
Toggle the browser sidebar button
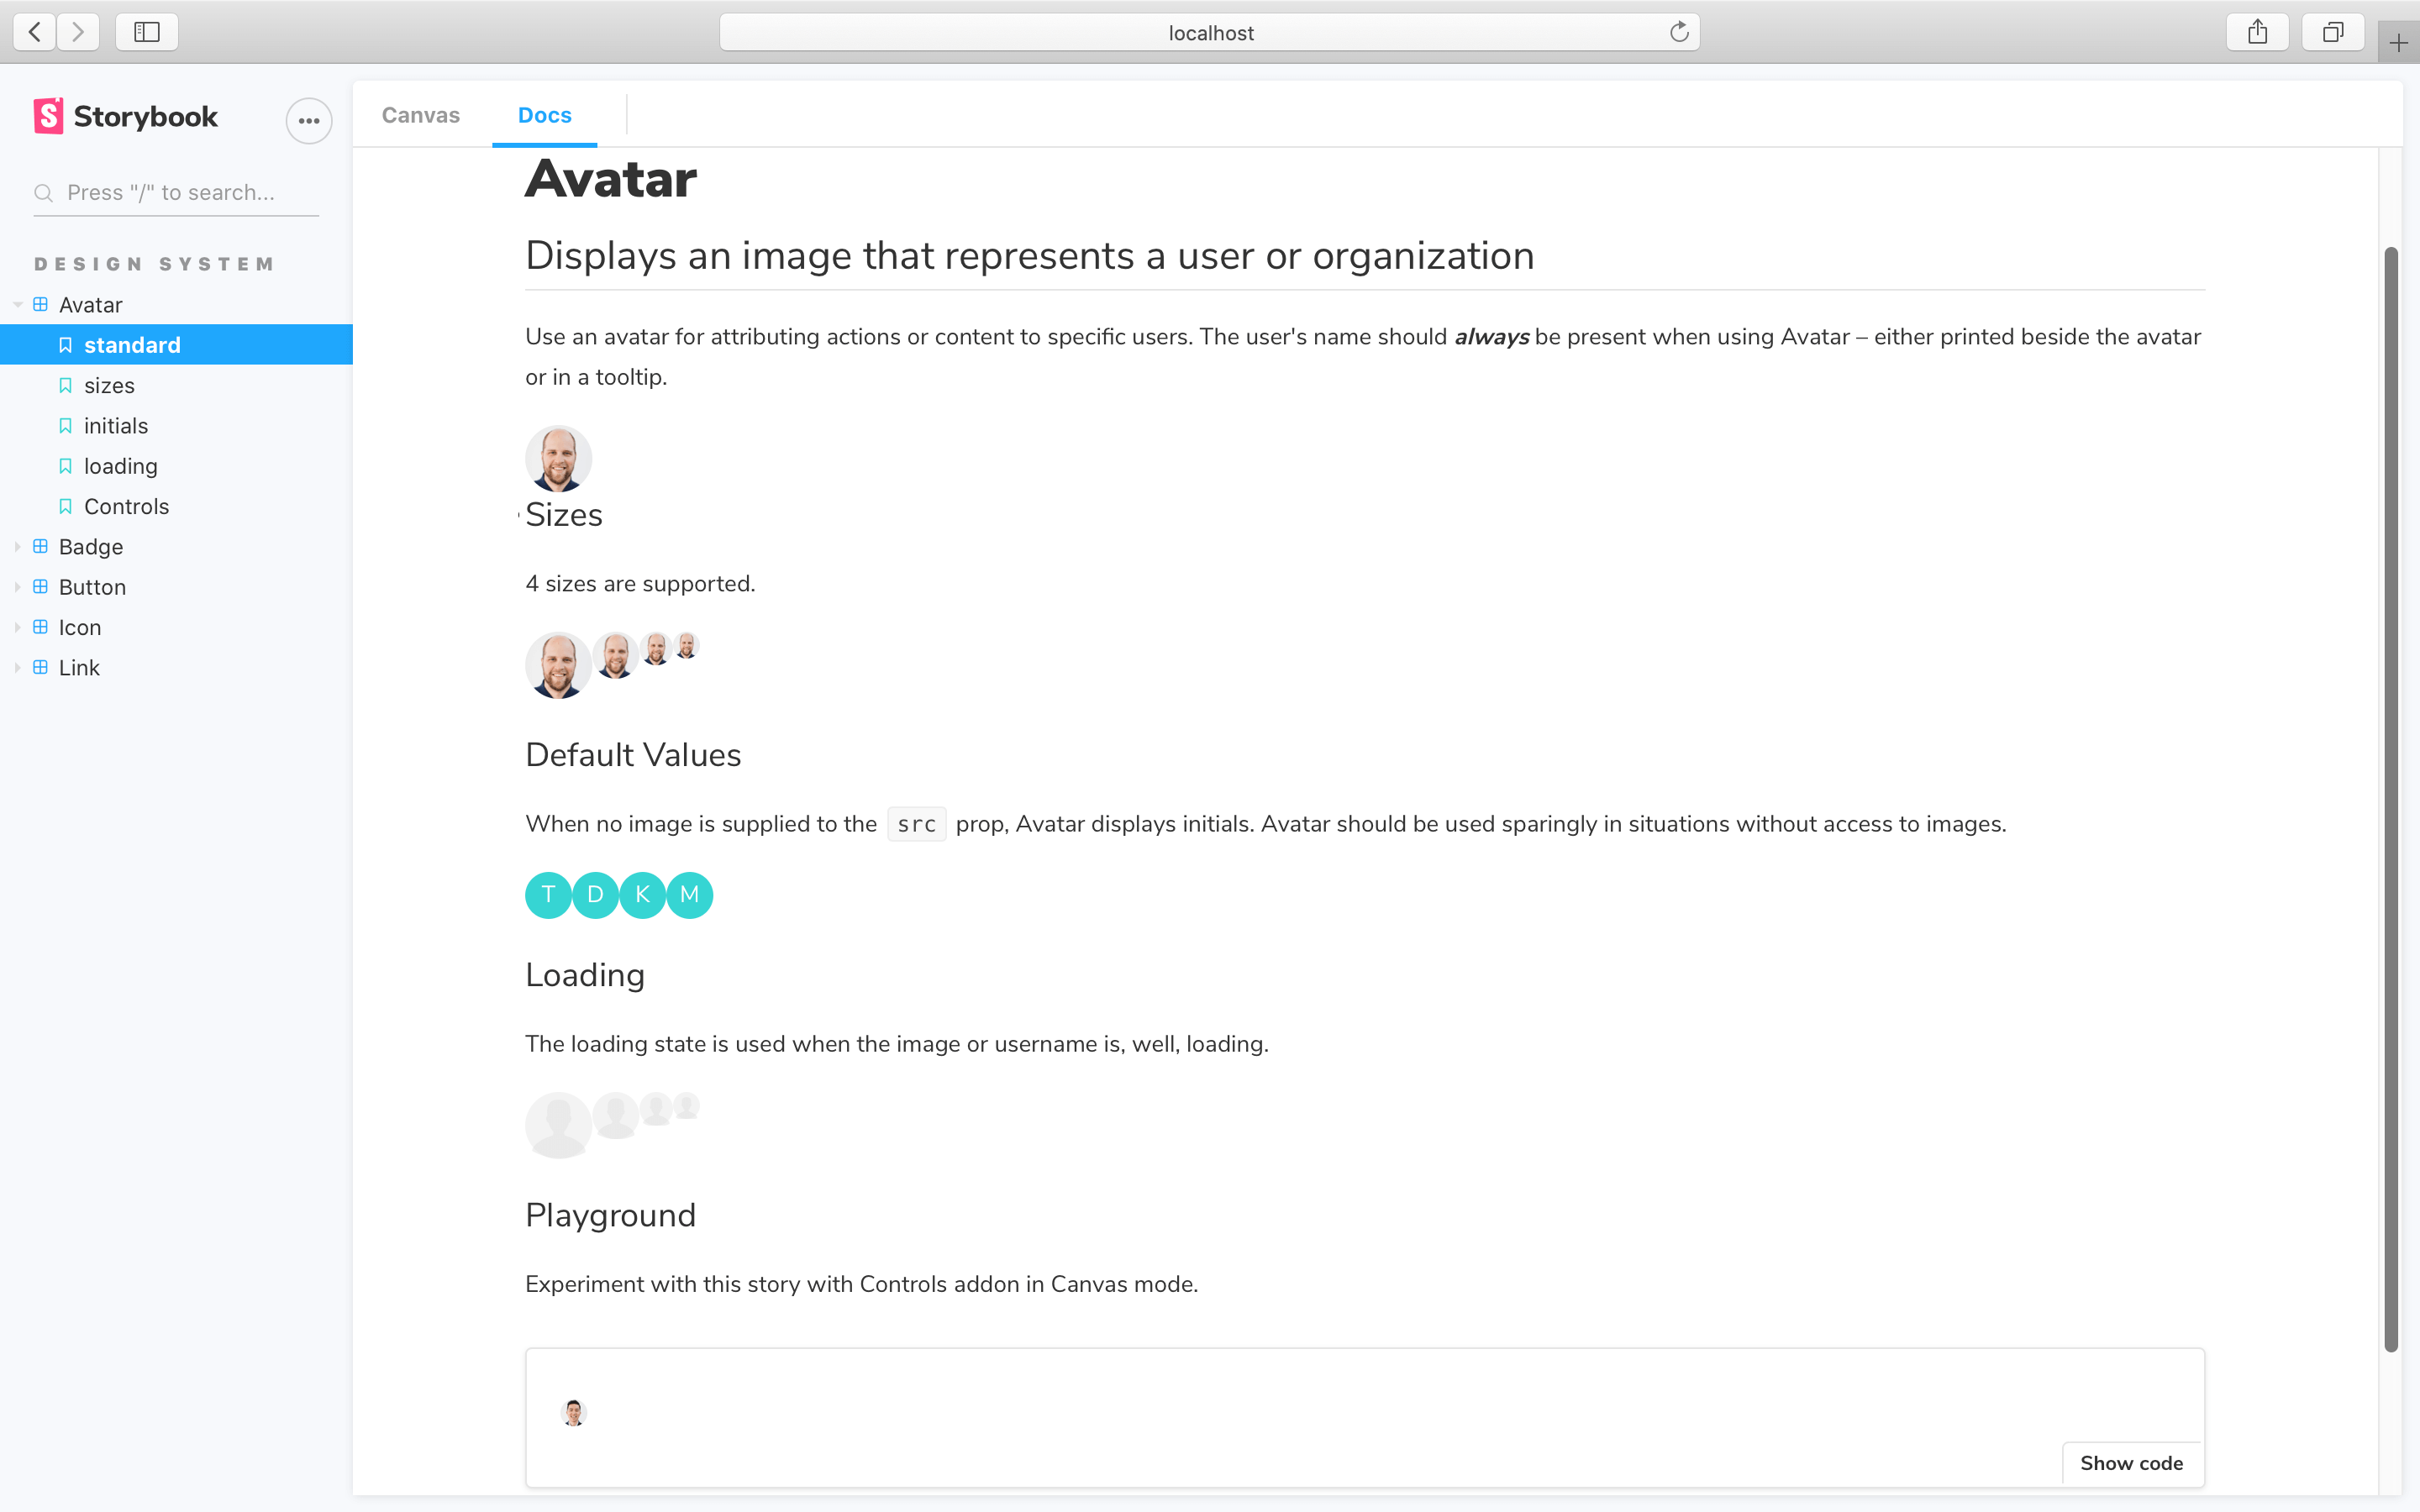coord(147,32)
